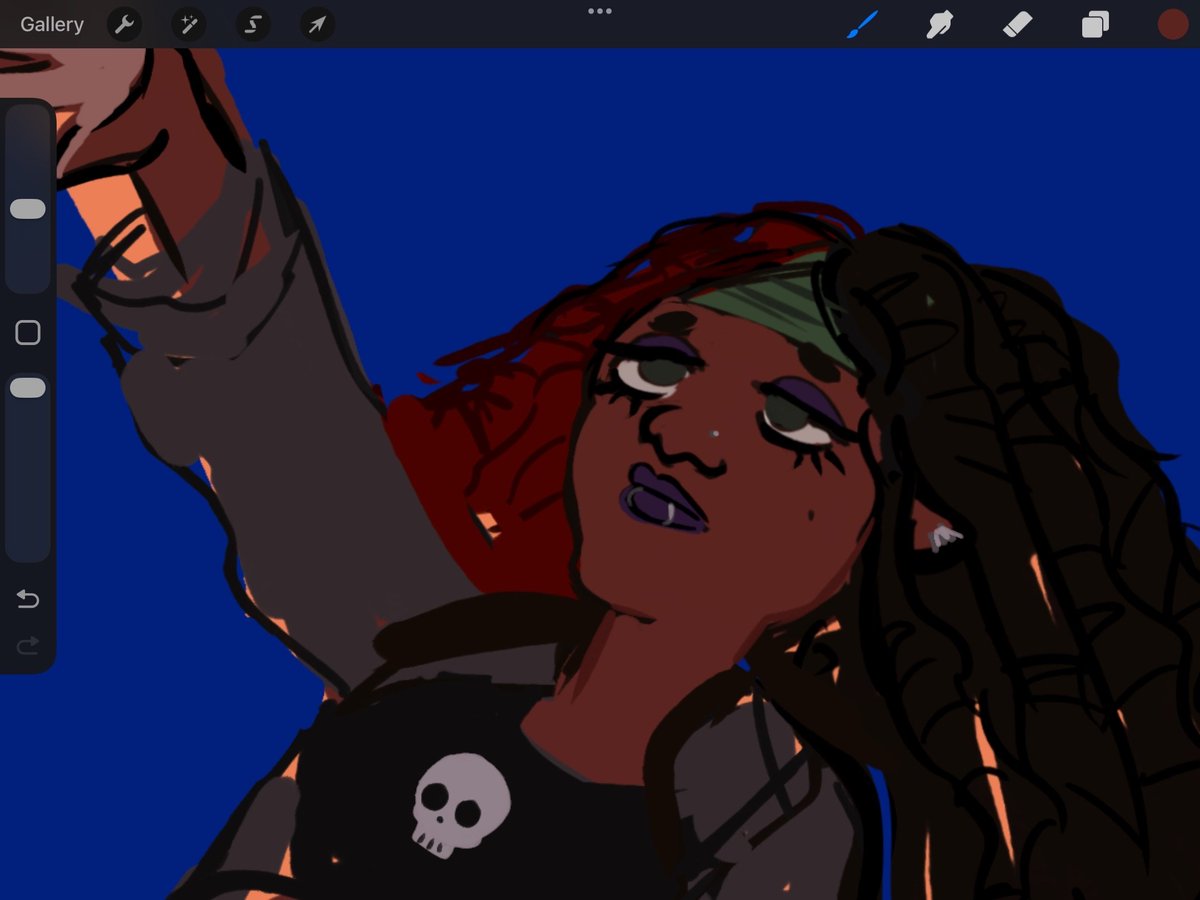The width and height of the screenshot is (1200, 900).
Task: Activate the Transform arrow tool
Action: pyautogui.click(x=317, y=24)
